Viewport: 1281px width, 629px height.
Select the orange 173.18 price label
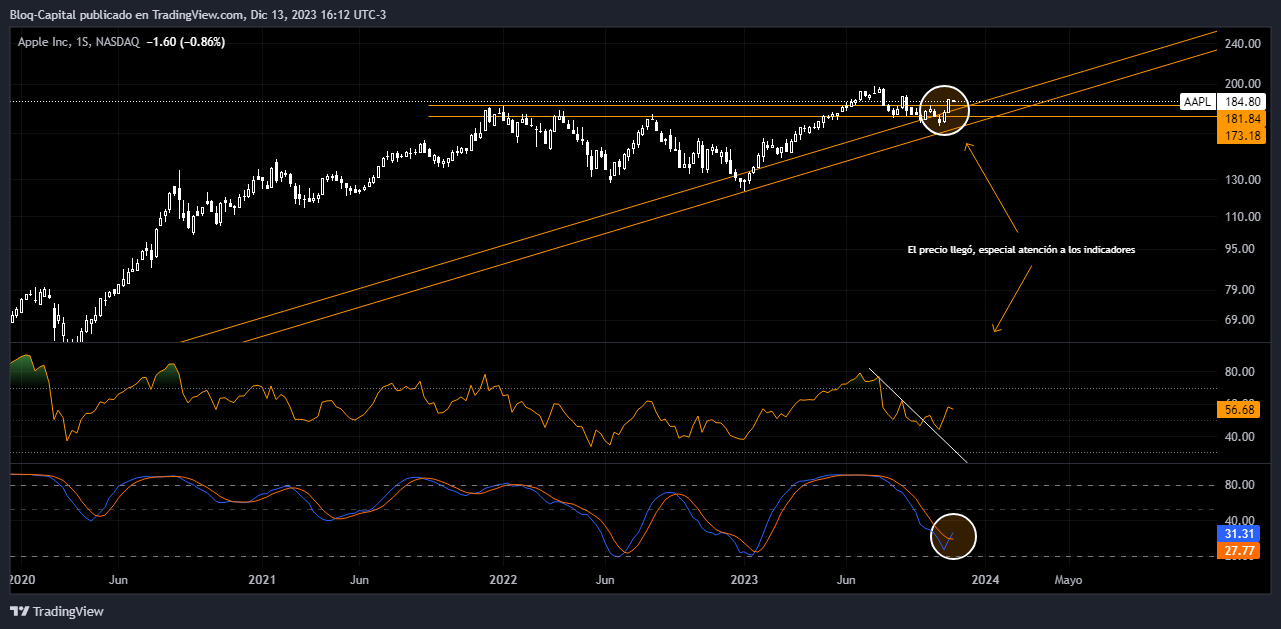1242,135
